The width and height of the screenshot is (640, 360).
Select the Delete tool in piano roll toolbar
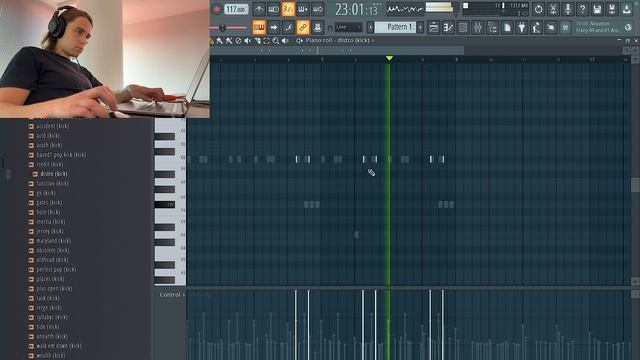pyautogui.click(x=238, y=40)
